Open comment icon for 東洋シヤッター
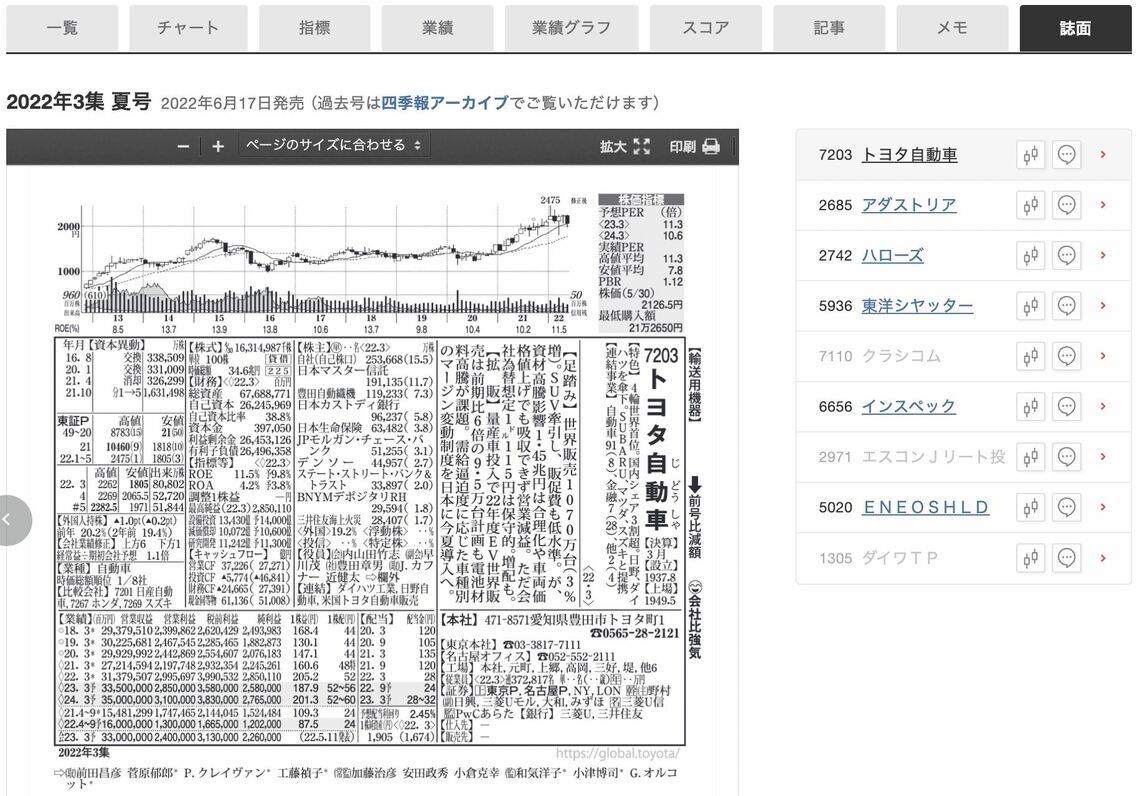The width and height of the screenshot is (1140, 796). tap(1066, 306)
